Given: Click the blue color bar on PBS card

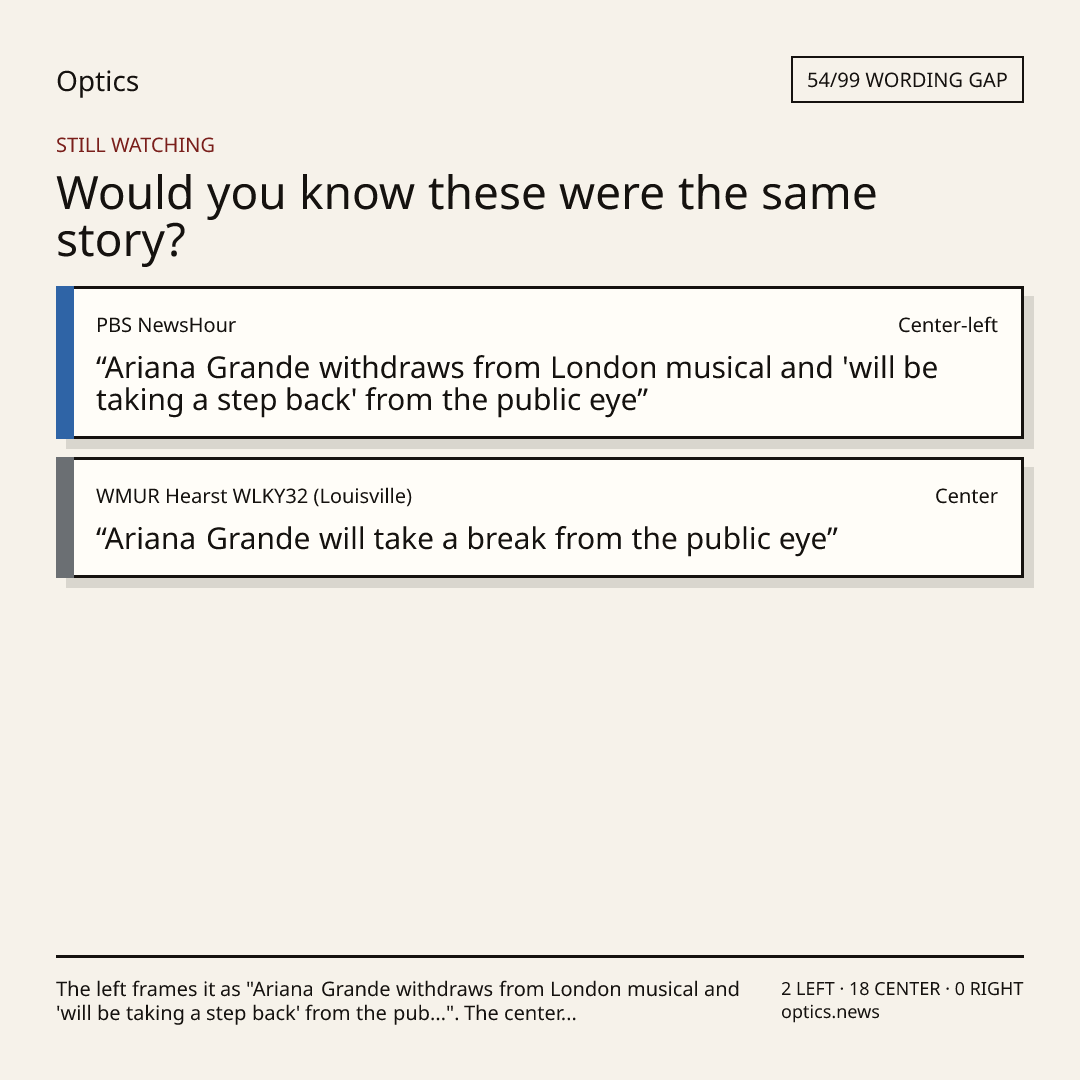Looking at the screenshot, I should 65,362.
